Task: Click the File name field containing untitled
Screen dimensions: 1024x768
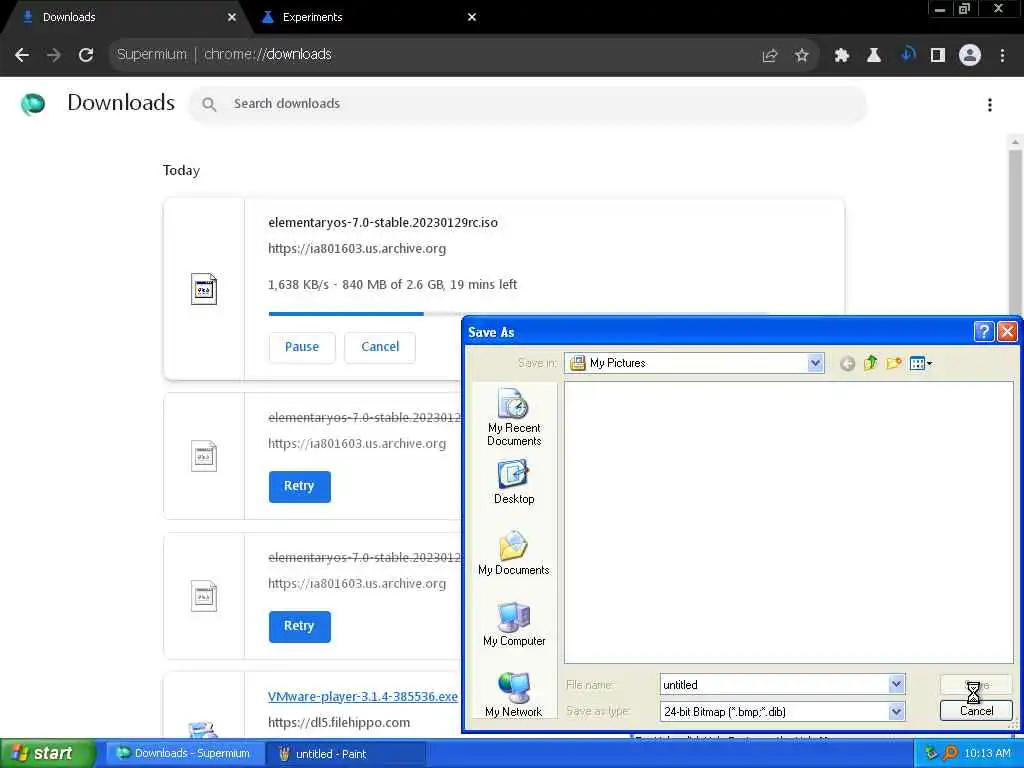Action: tap(775, 684)
